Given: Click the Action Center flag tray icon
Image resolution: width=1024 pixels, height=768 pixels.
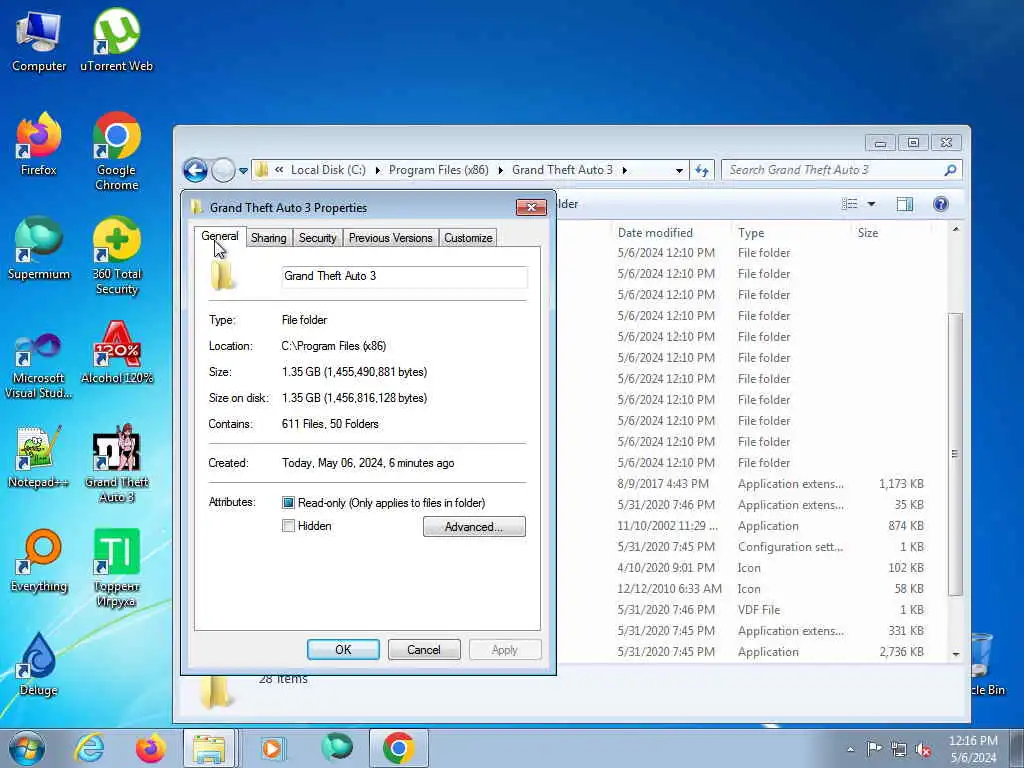Looking at the screenshot, I should tap(874, 748).
